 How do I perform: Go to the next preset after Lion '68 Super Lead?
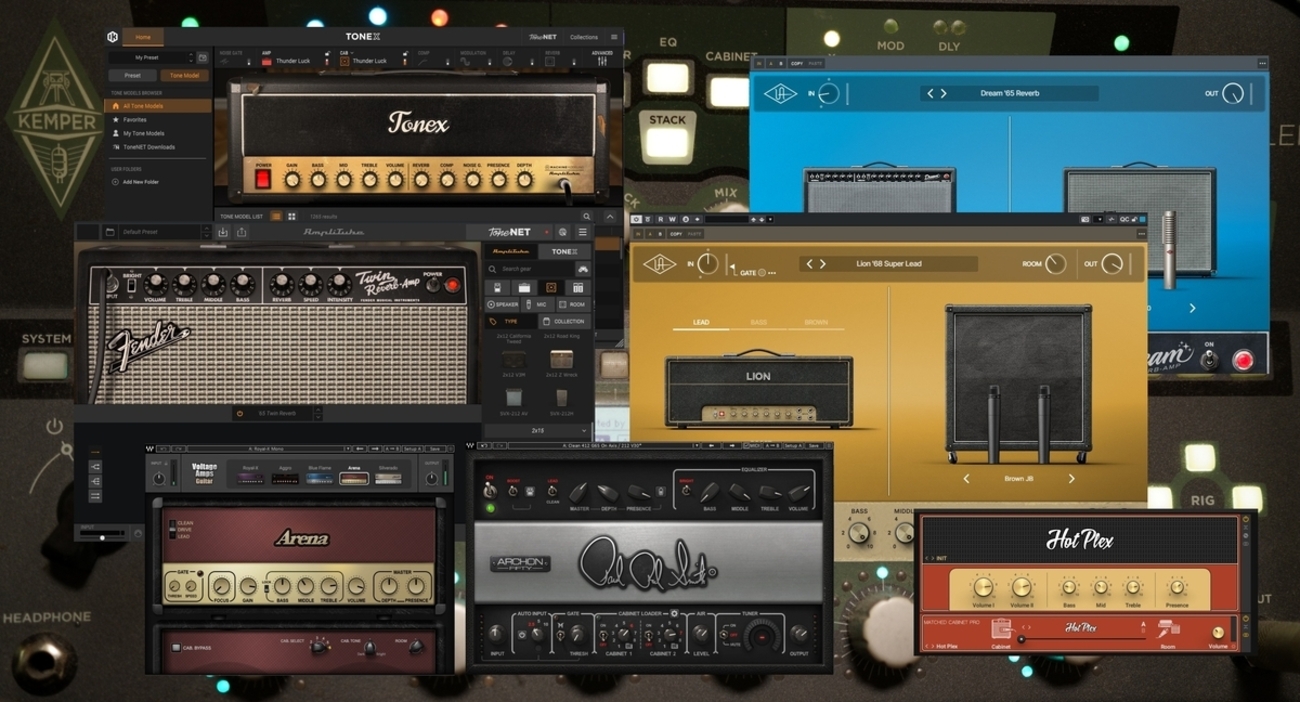pos(823,264)
